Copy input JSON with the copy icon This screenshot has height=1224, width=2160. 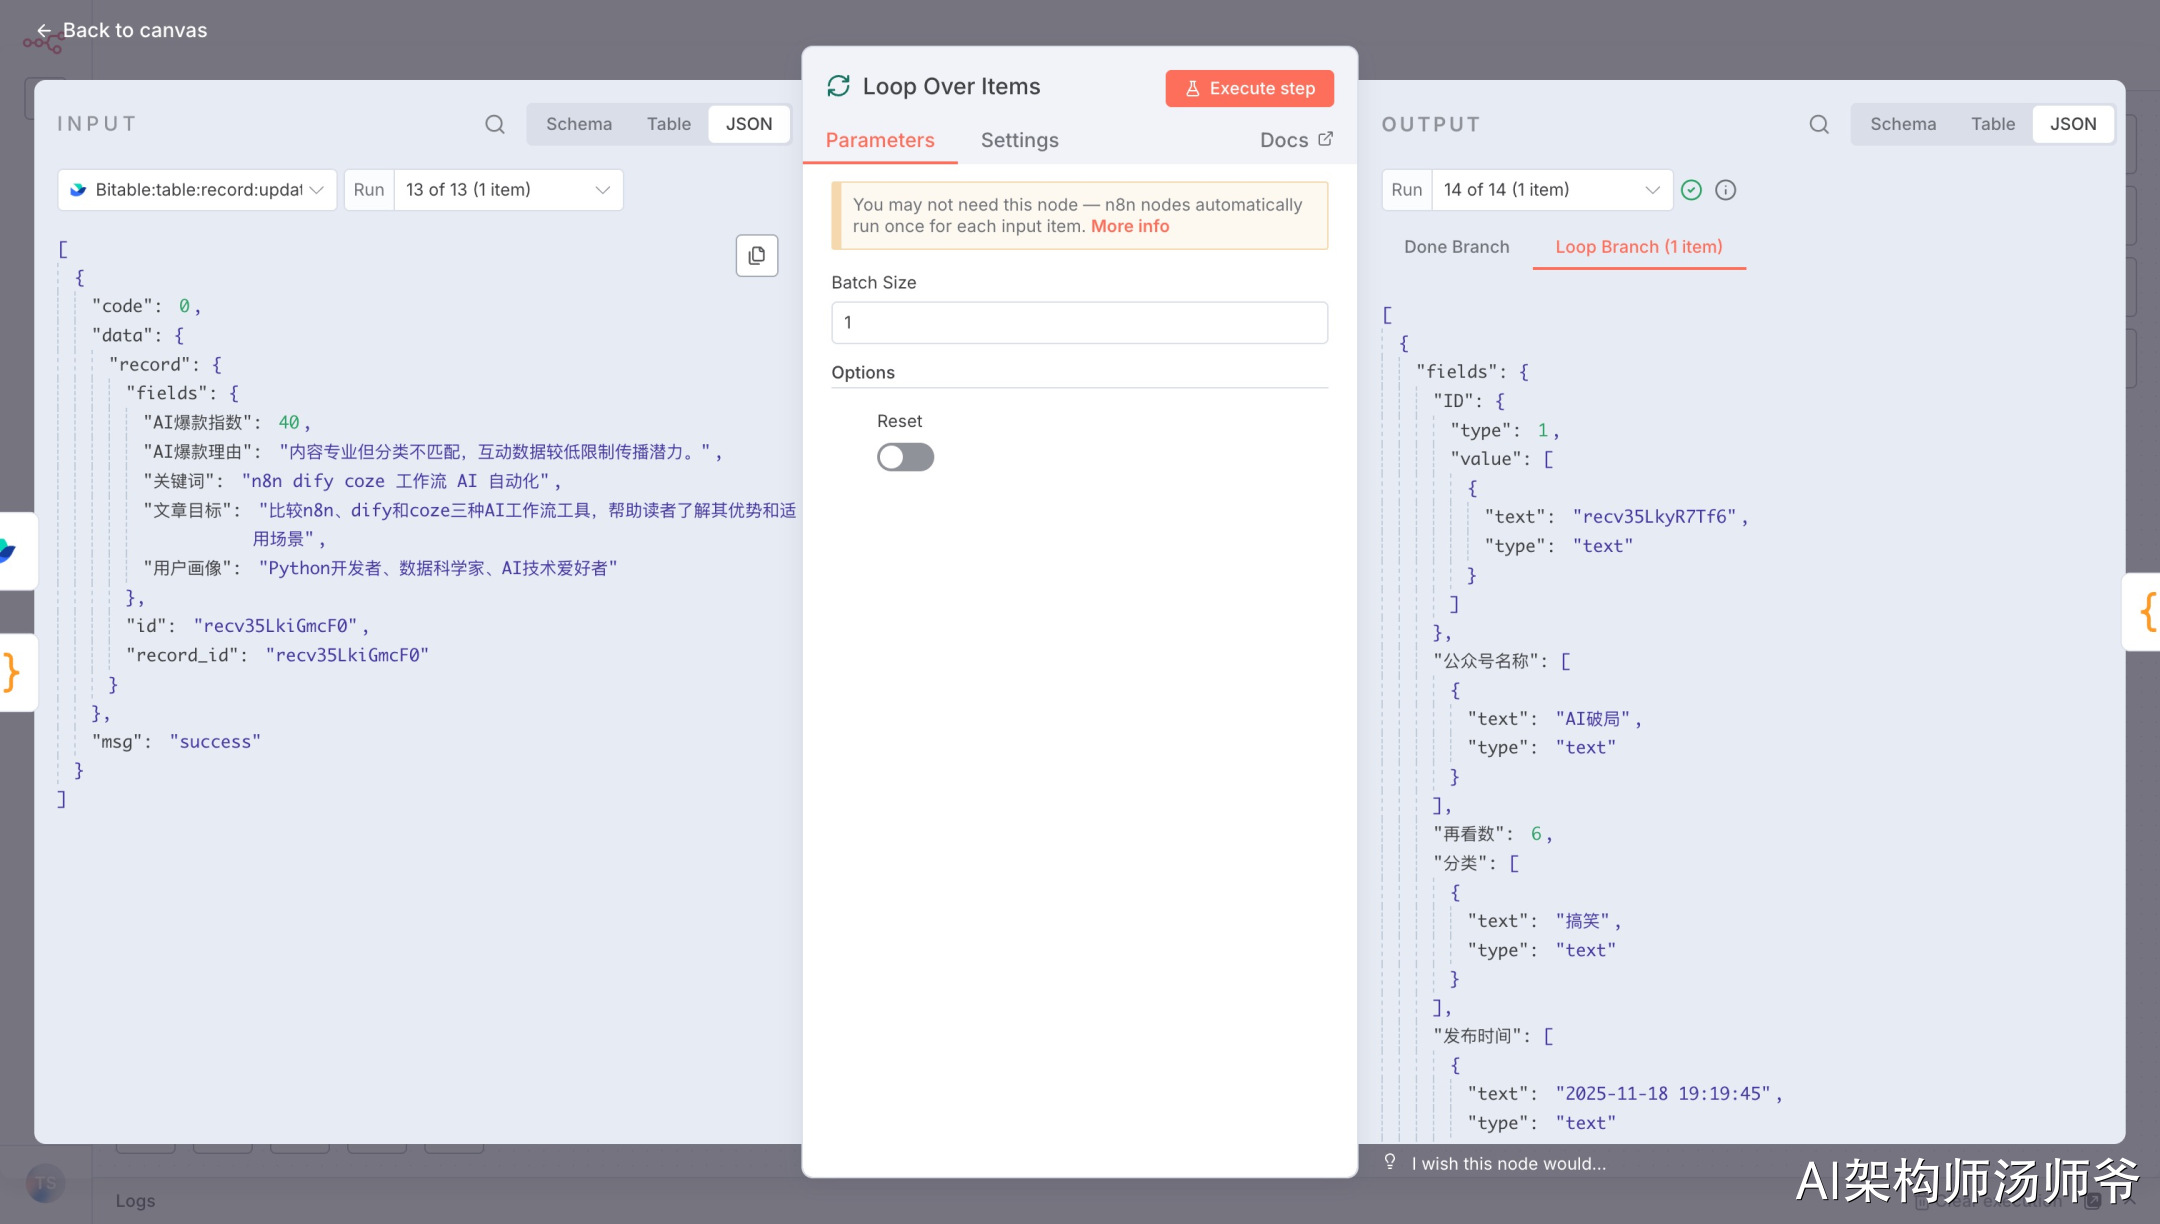(x=757, y=256)
